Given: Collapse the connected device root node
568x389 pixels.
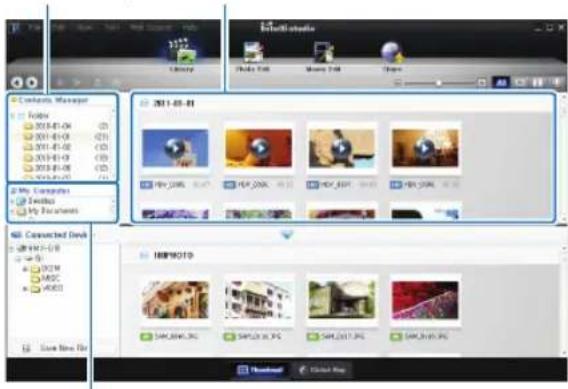Looking at the screenshot, I should [x=12, y=249].
